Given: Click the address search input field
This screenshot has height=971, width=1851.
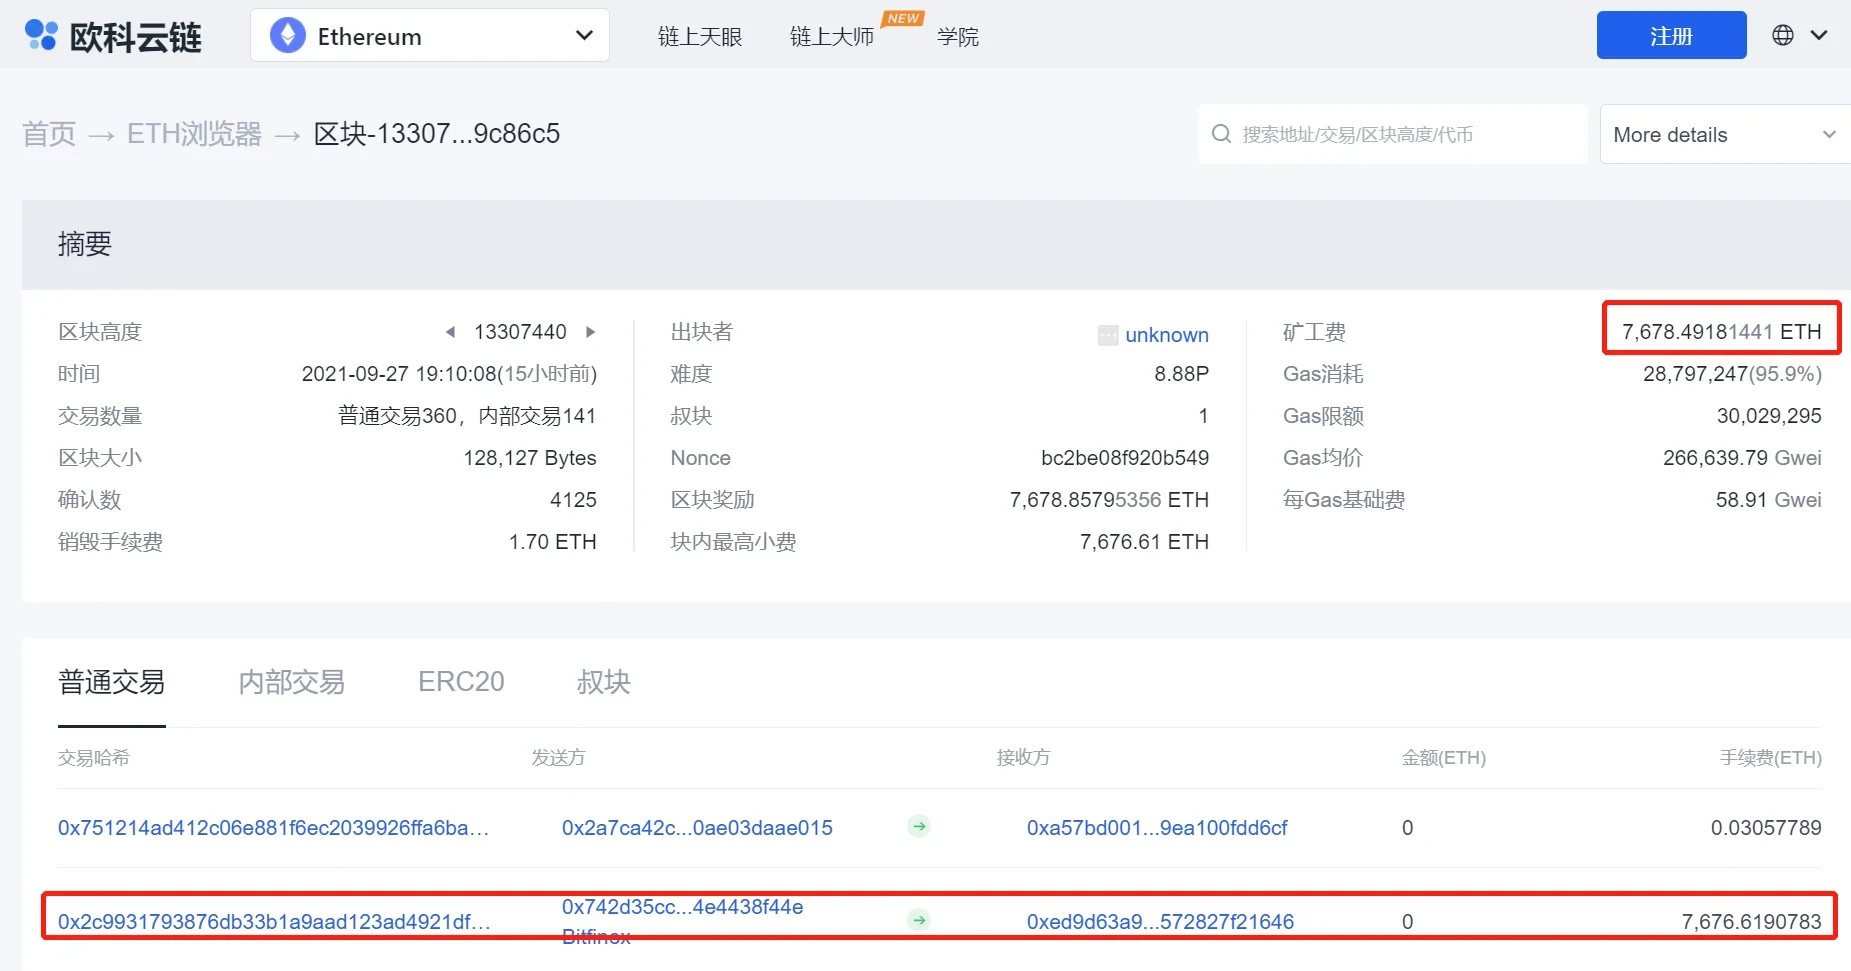Looking at the screenshot, I should click(x=1400, y=134).
